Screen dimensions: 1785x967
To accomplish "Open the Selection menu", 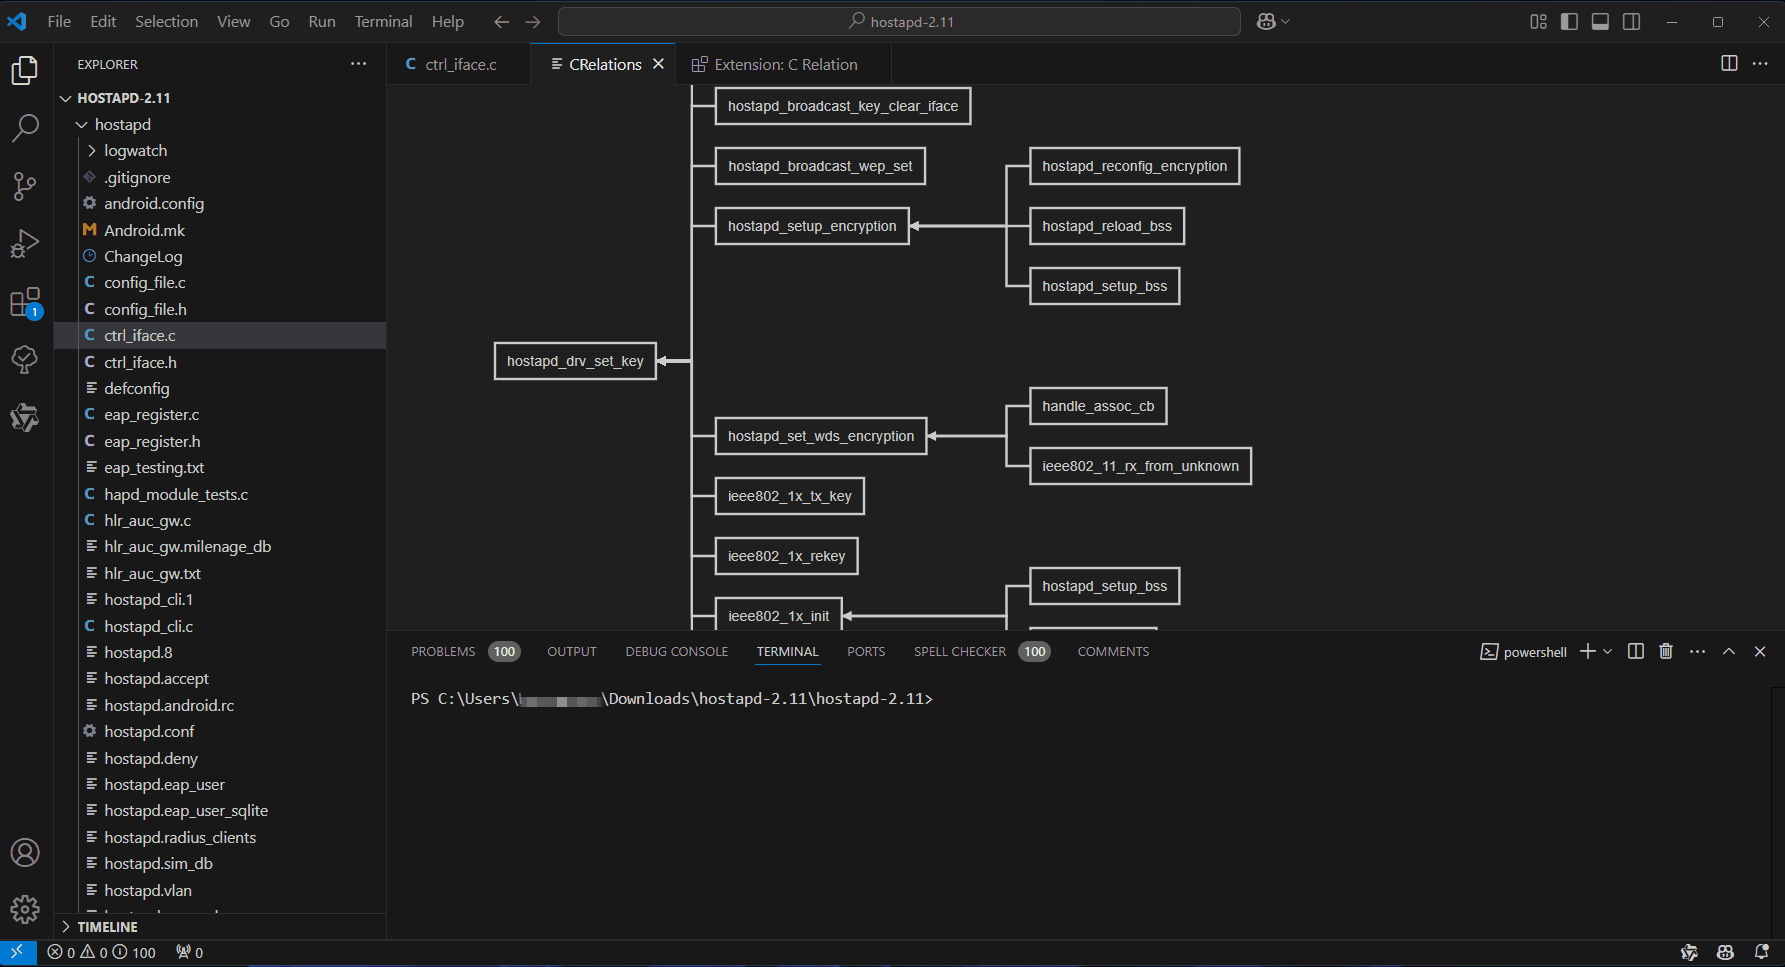I will 166,22.
